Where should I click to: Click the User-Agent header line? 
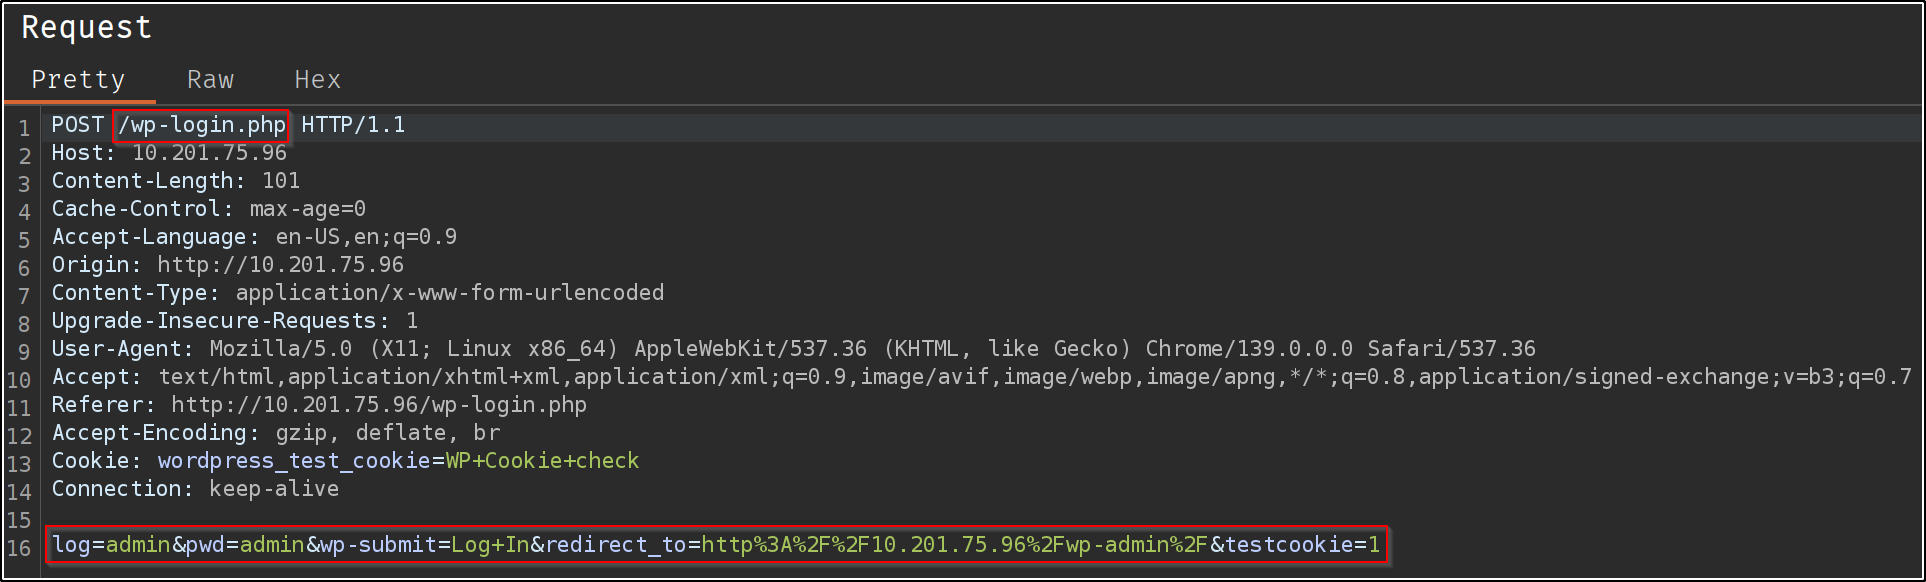[792, 349]
